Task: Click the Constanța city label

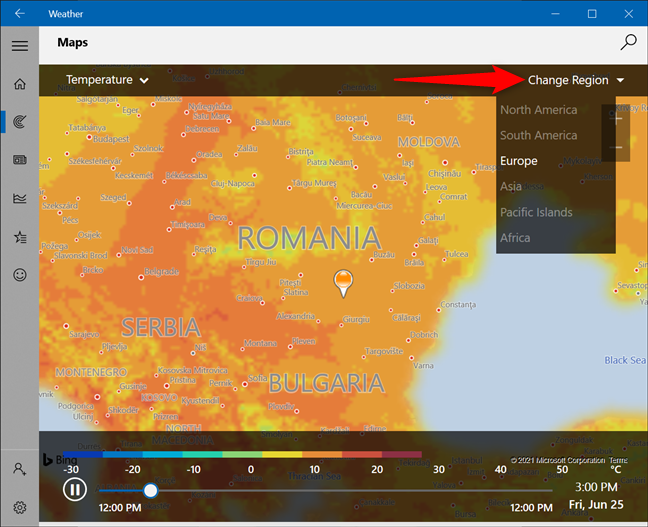Action: point(458,305)
